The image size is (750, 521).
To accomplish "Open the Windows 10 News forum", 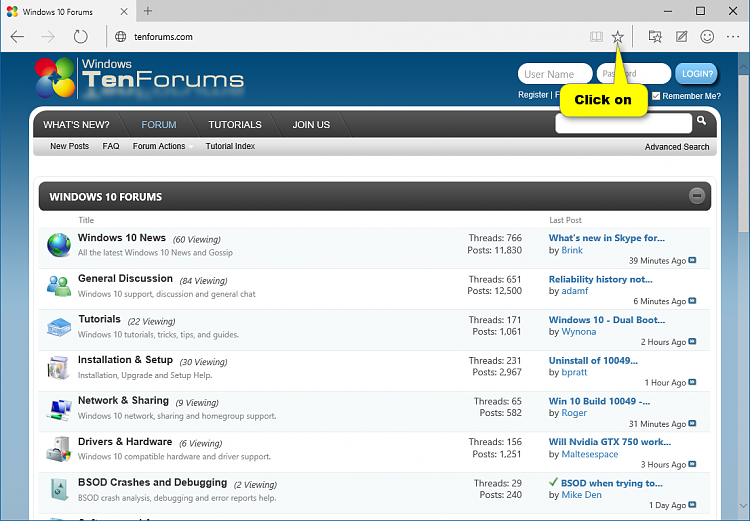I will click(x=122, y=238).
